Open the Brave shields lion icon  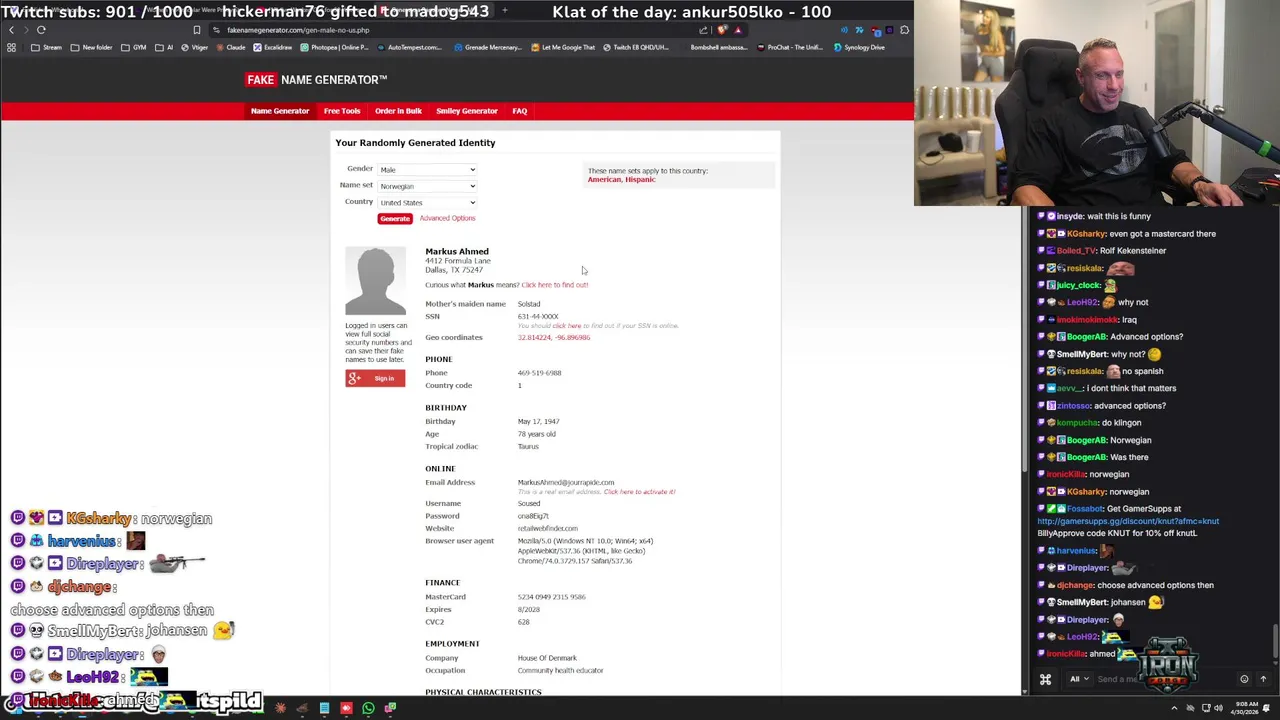tap(721, 30)
